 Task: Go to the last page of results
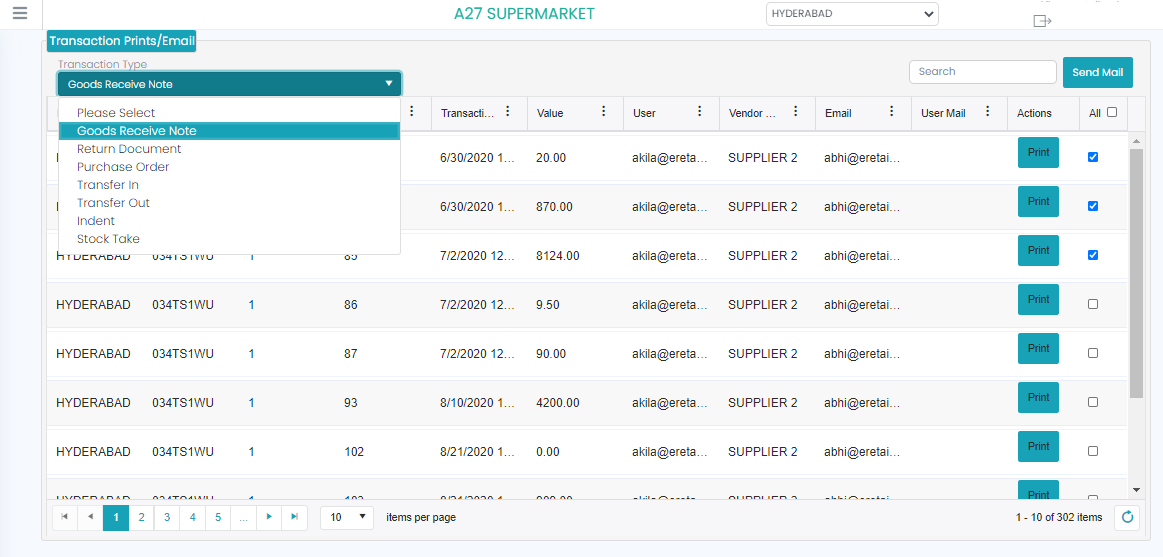(294, 517)
